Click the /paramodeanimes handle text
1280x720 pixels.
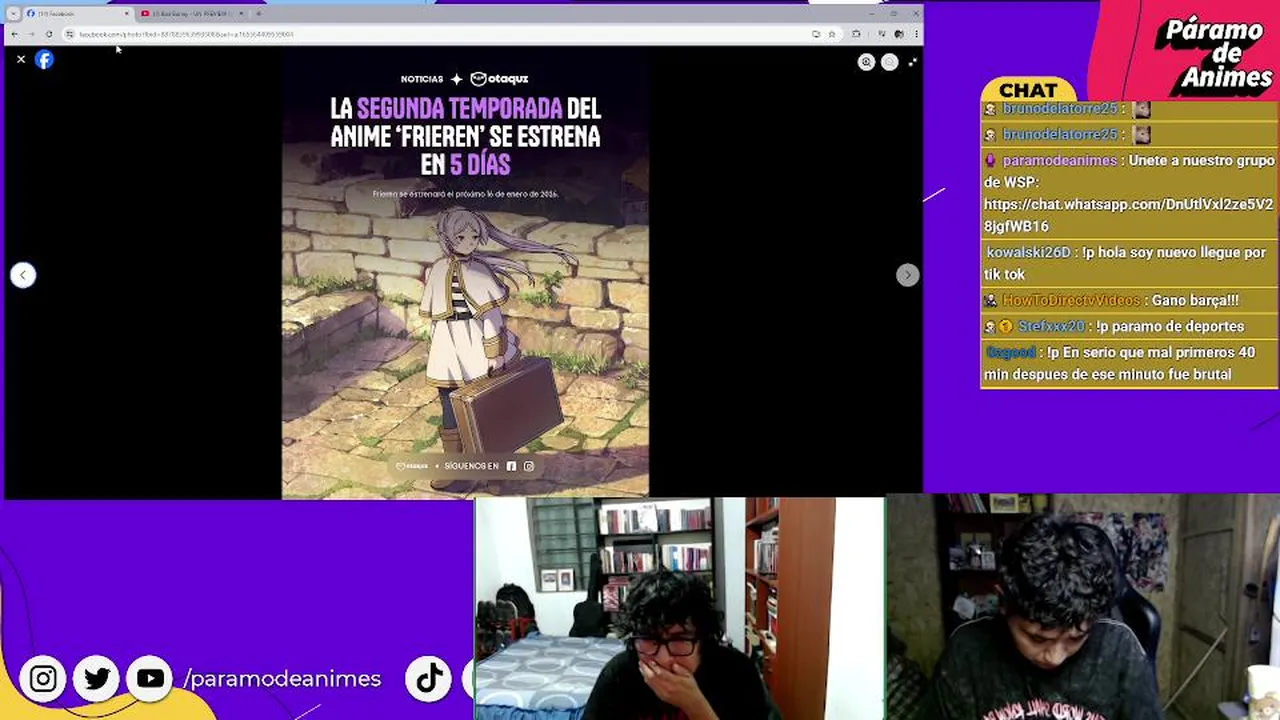(x=282, y=679)
